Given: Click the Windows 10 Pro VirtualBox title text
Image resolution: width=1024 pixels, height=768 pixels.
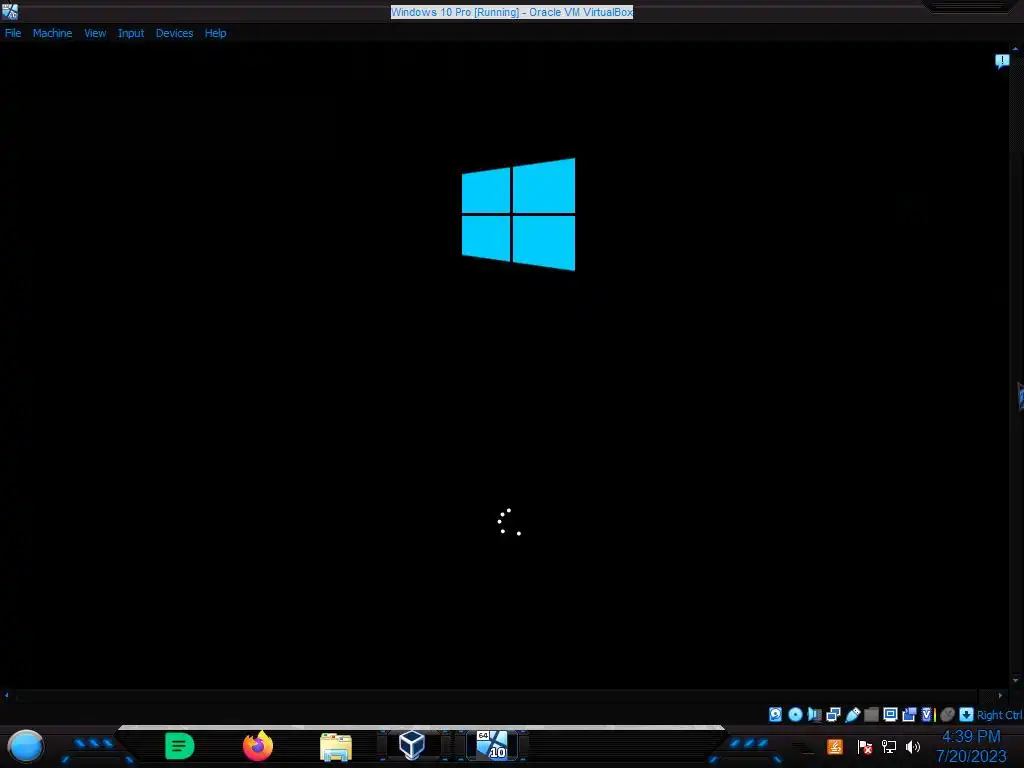Looking at the screenshot, I should point(512,12).
